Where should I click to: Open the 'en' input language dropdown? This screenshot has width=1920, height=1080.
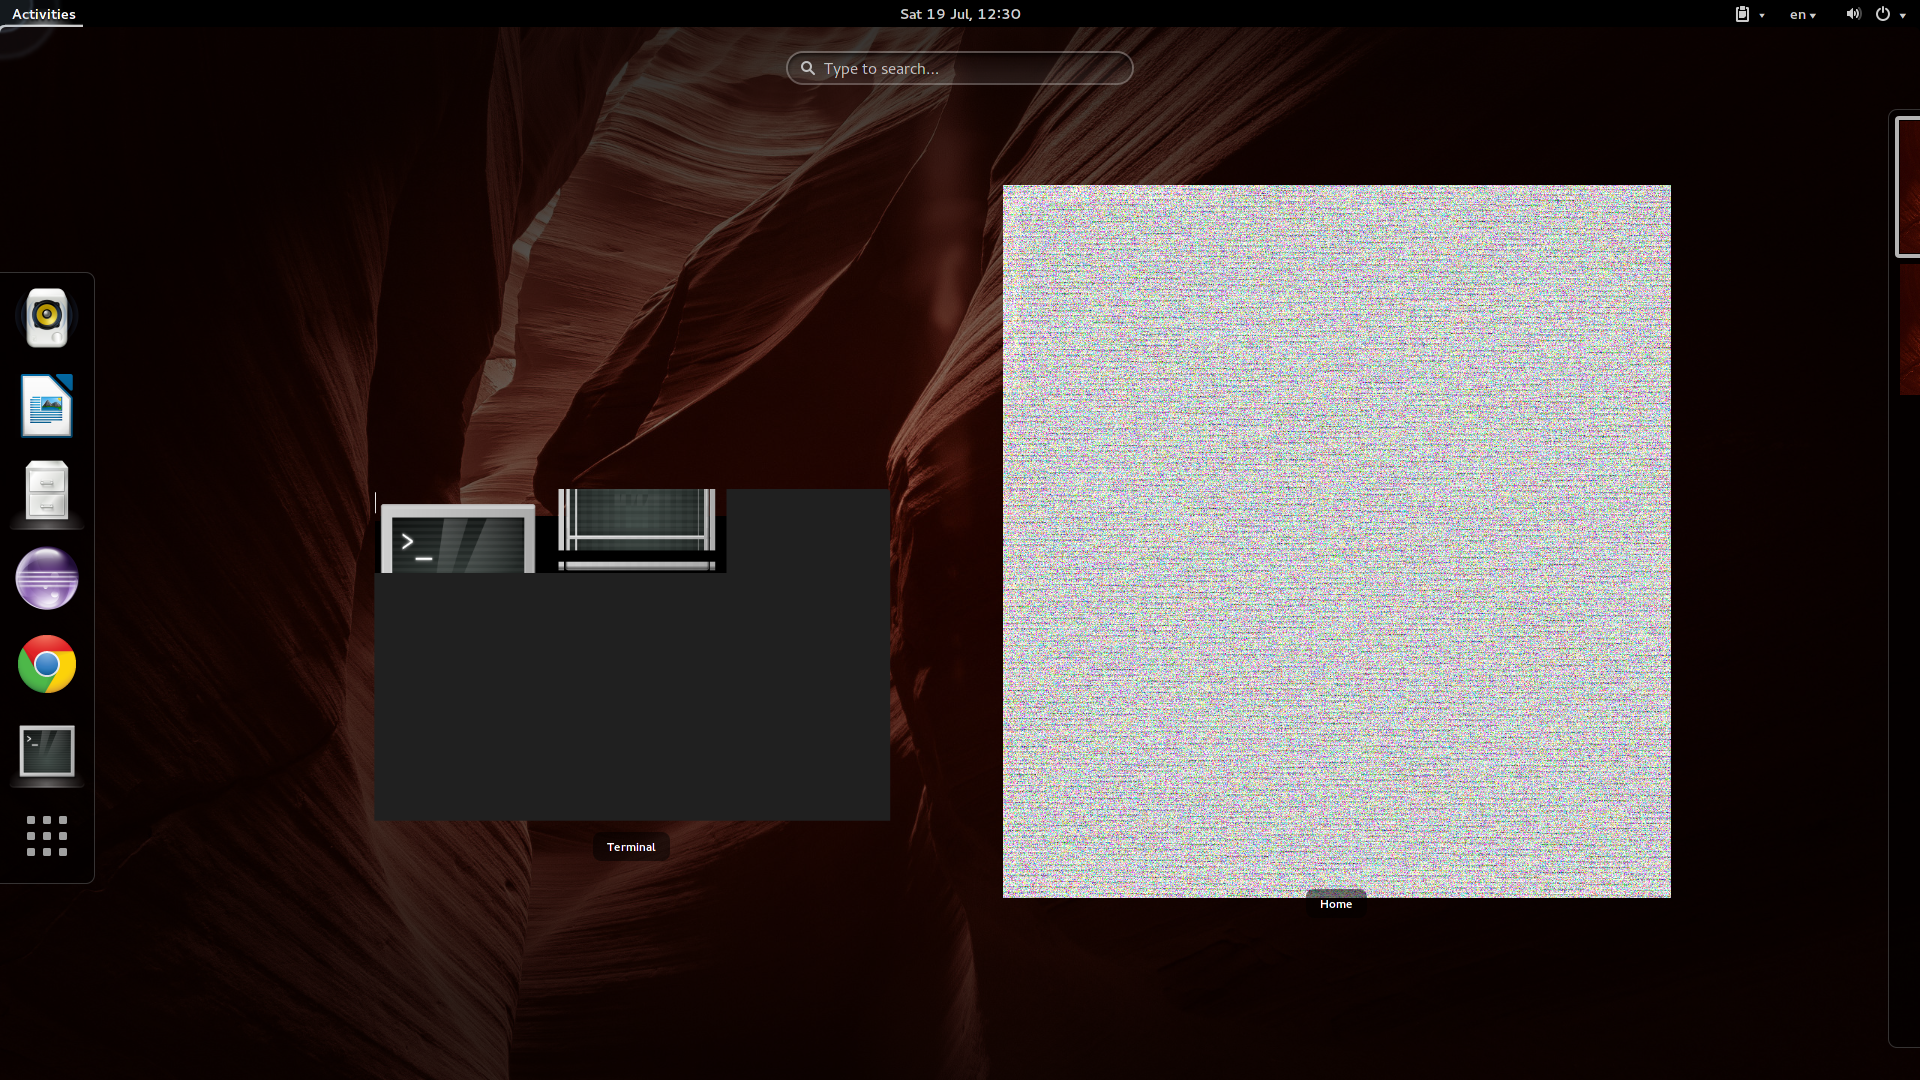pyautogui.click(x=1802, y=14)
